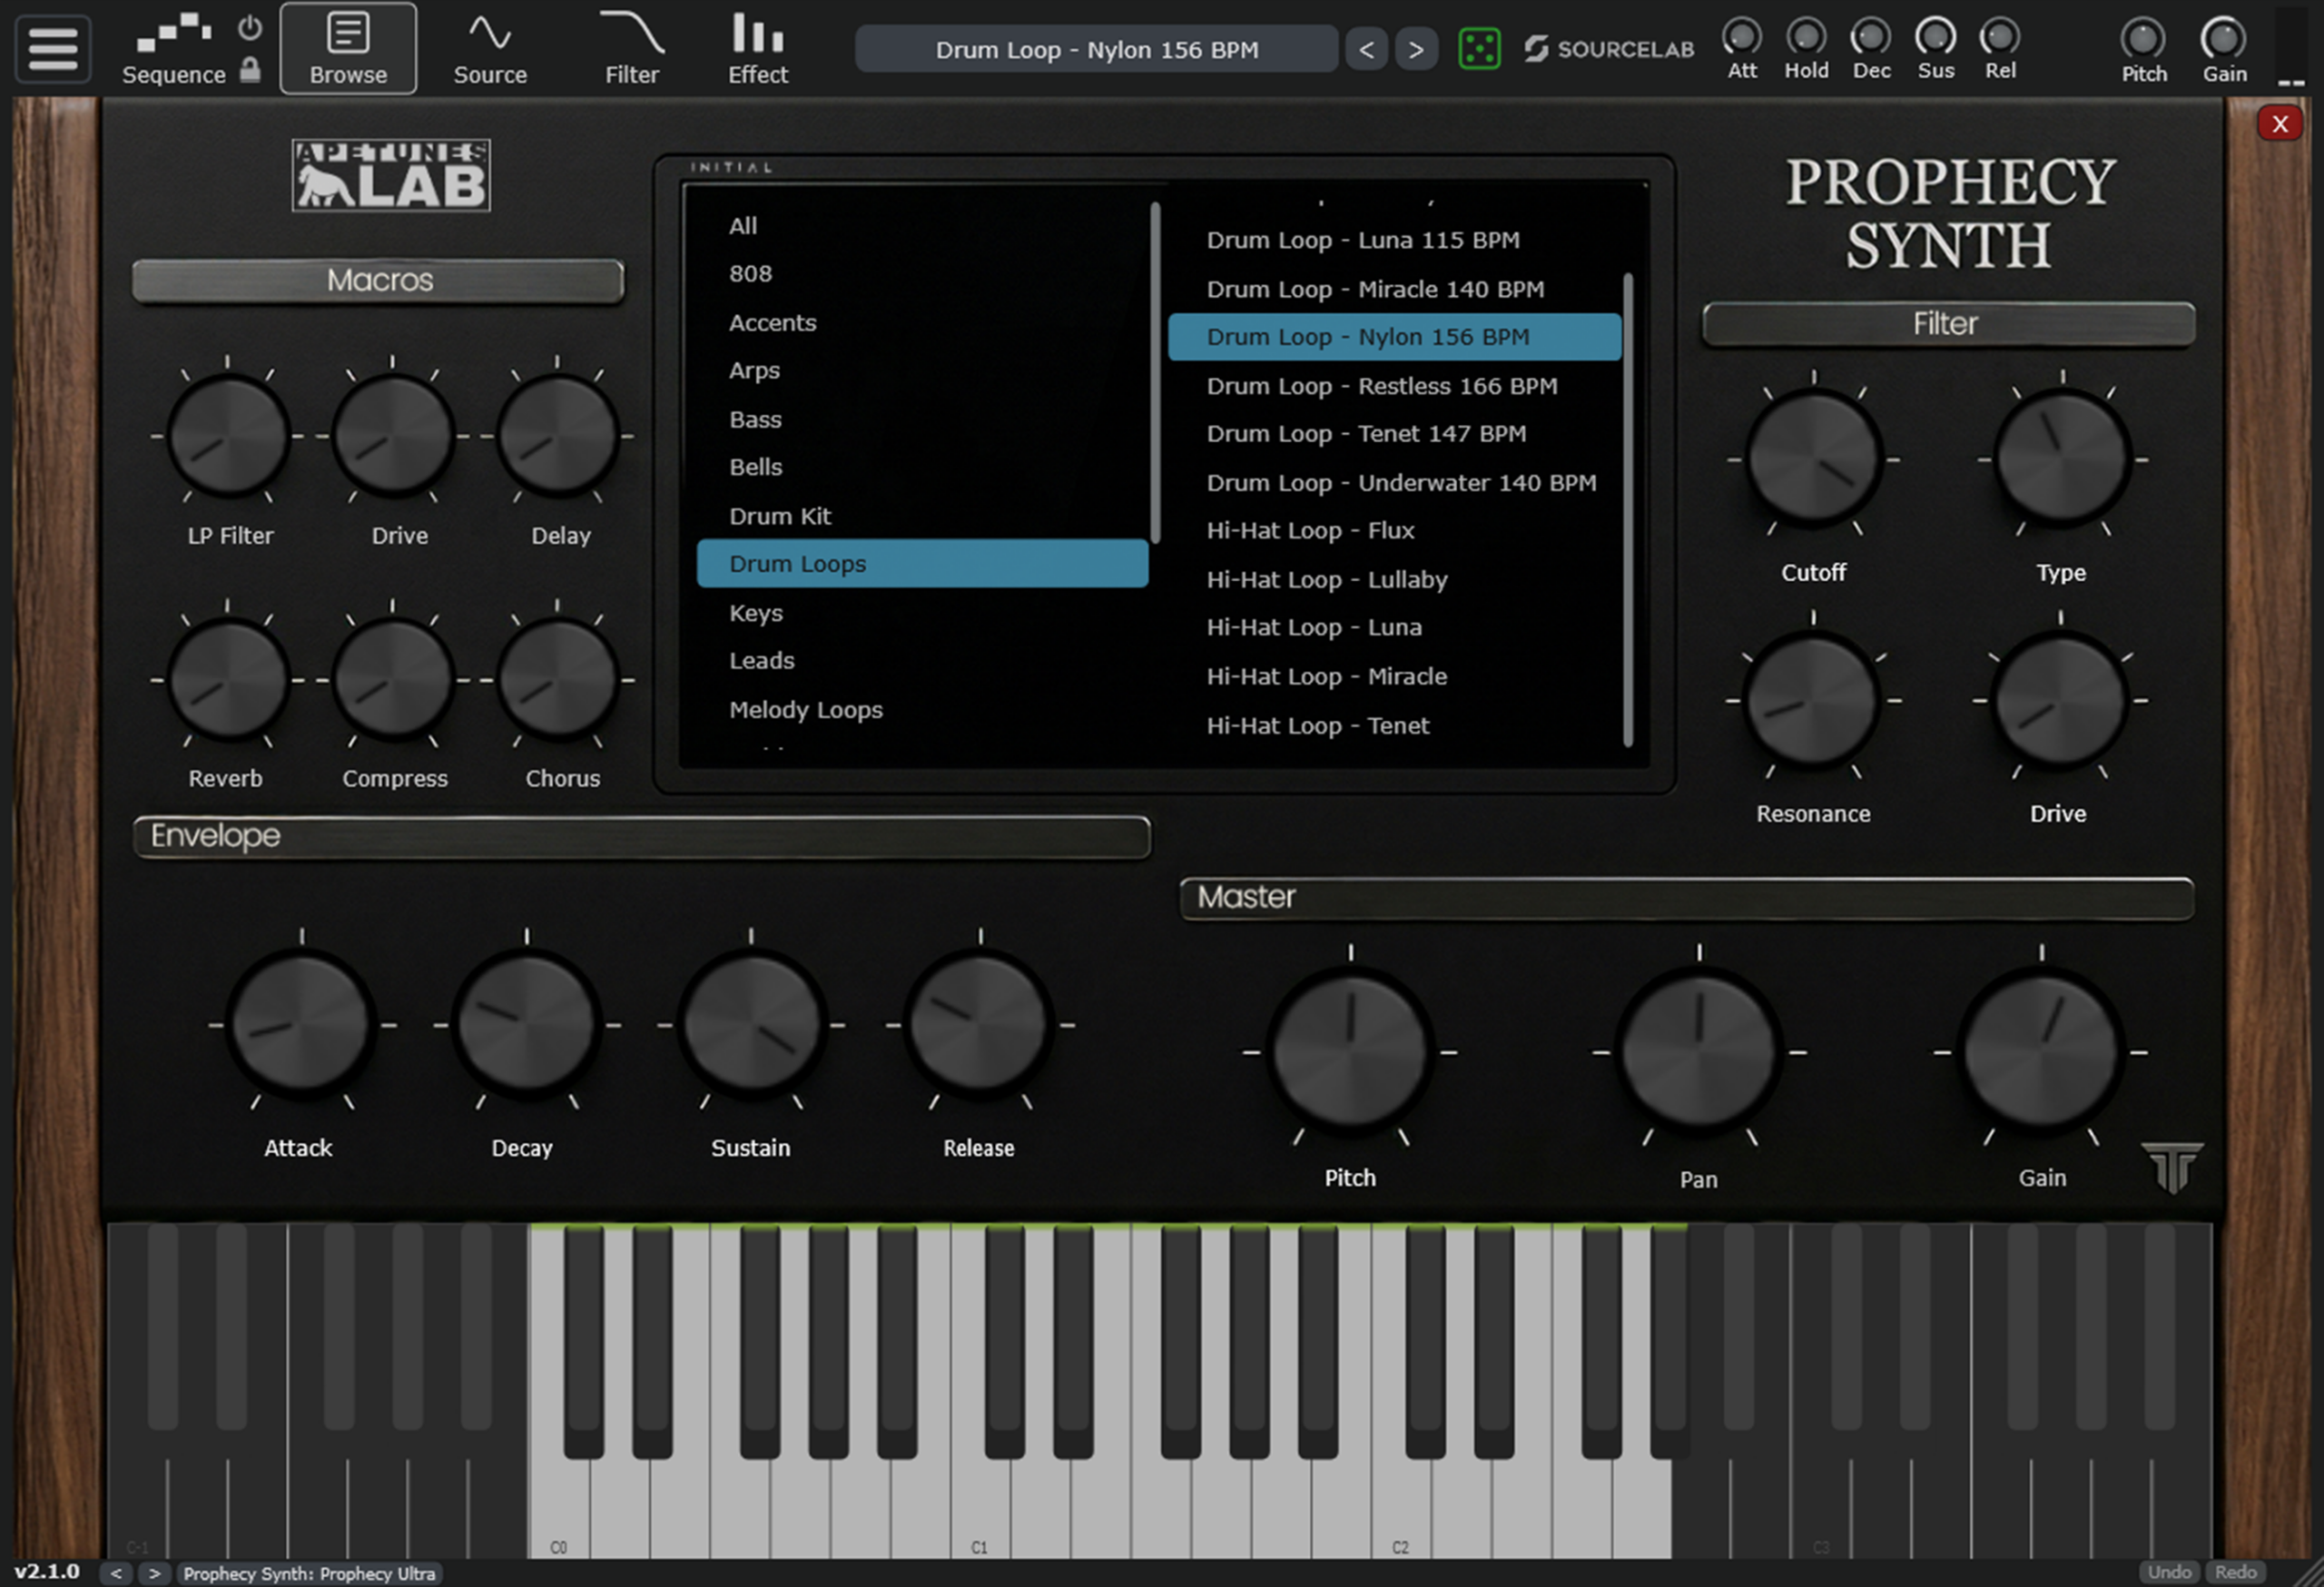Toggle the sequence lock icon
The width and height of the screenshot is (2324, 1587).
pos(250,70)
